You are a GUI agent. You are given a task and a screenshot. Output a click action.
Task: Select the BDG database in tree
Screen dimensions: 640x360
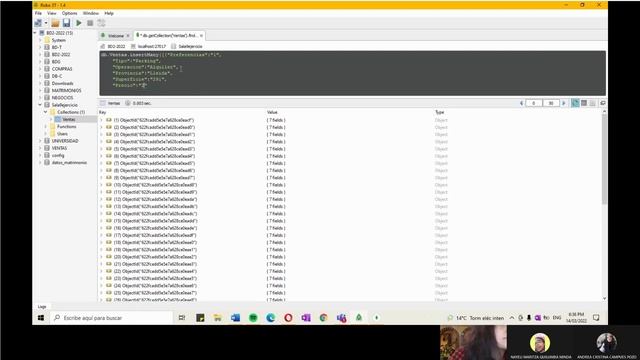tap(56, 62)
